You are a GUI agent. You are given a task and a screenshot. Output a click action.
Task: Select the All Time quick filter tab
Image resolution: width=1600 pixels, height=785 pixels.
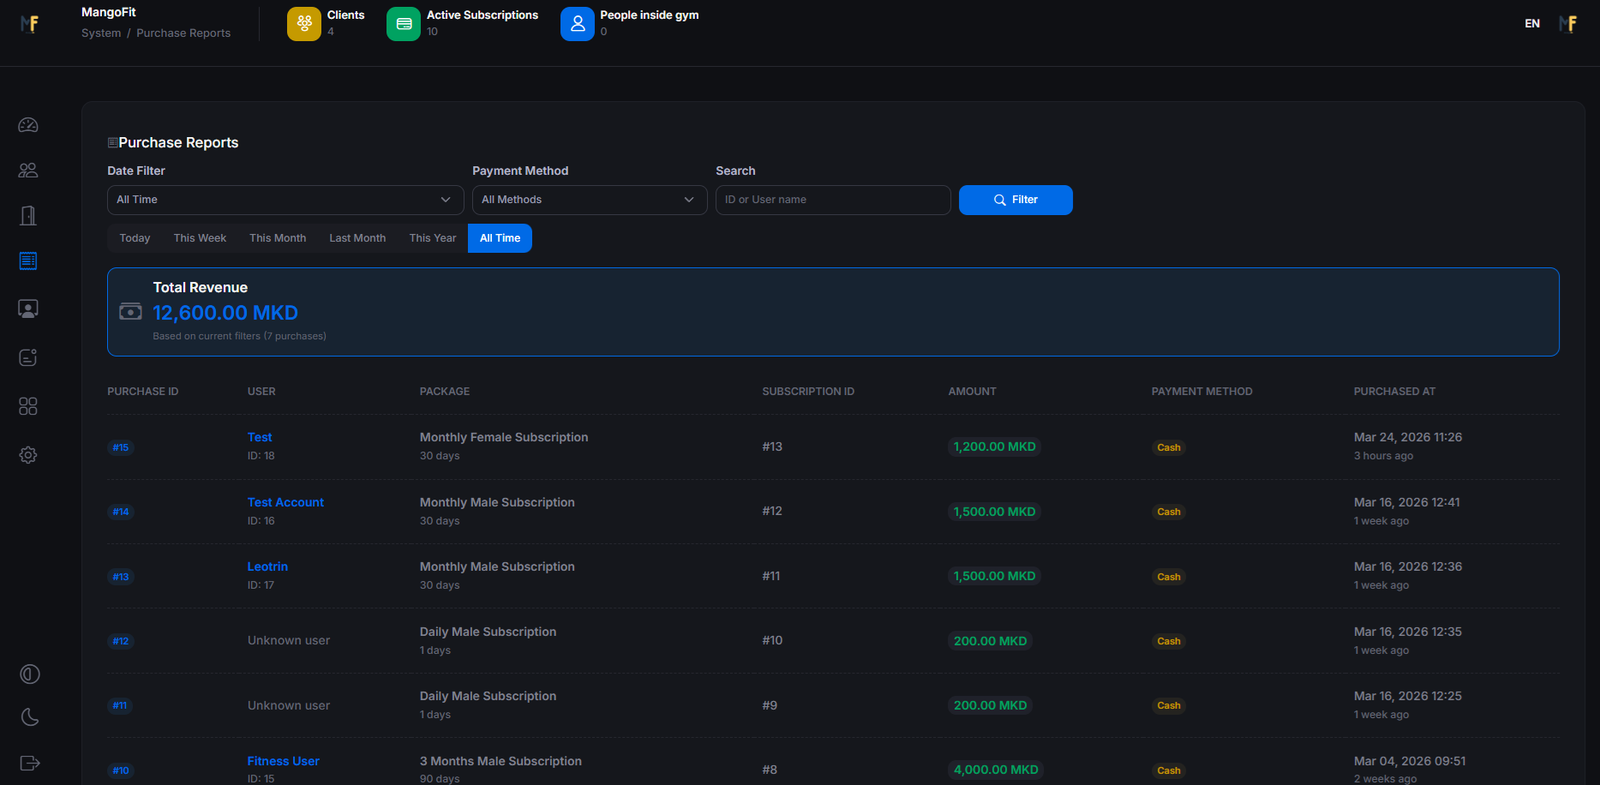pyautogui.click(x=500, y=238)
